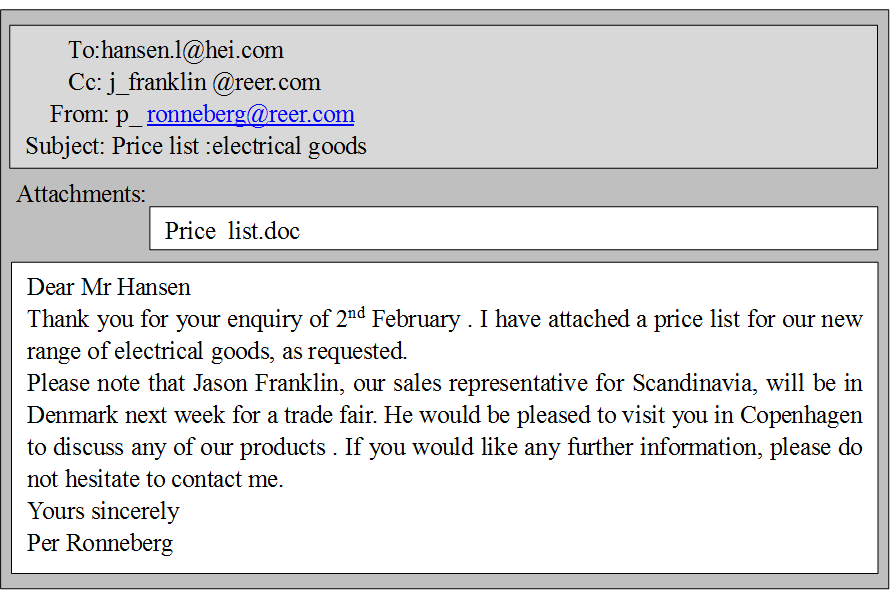Screen dimensions: 893x592
Task: Click the 'Dear Mr Hansen' greeting
Action: point(108,288)
